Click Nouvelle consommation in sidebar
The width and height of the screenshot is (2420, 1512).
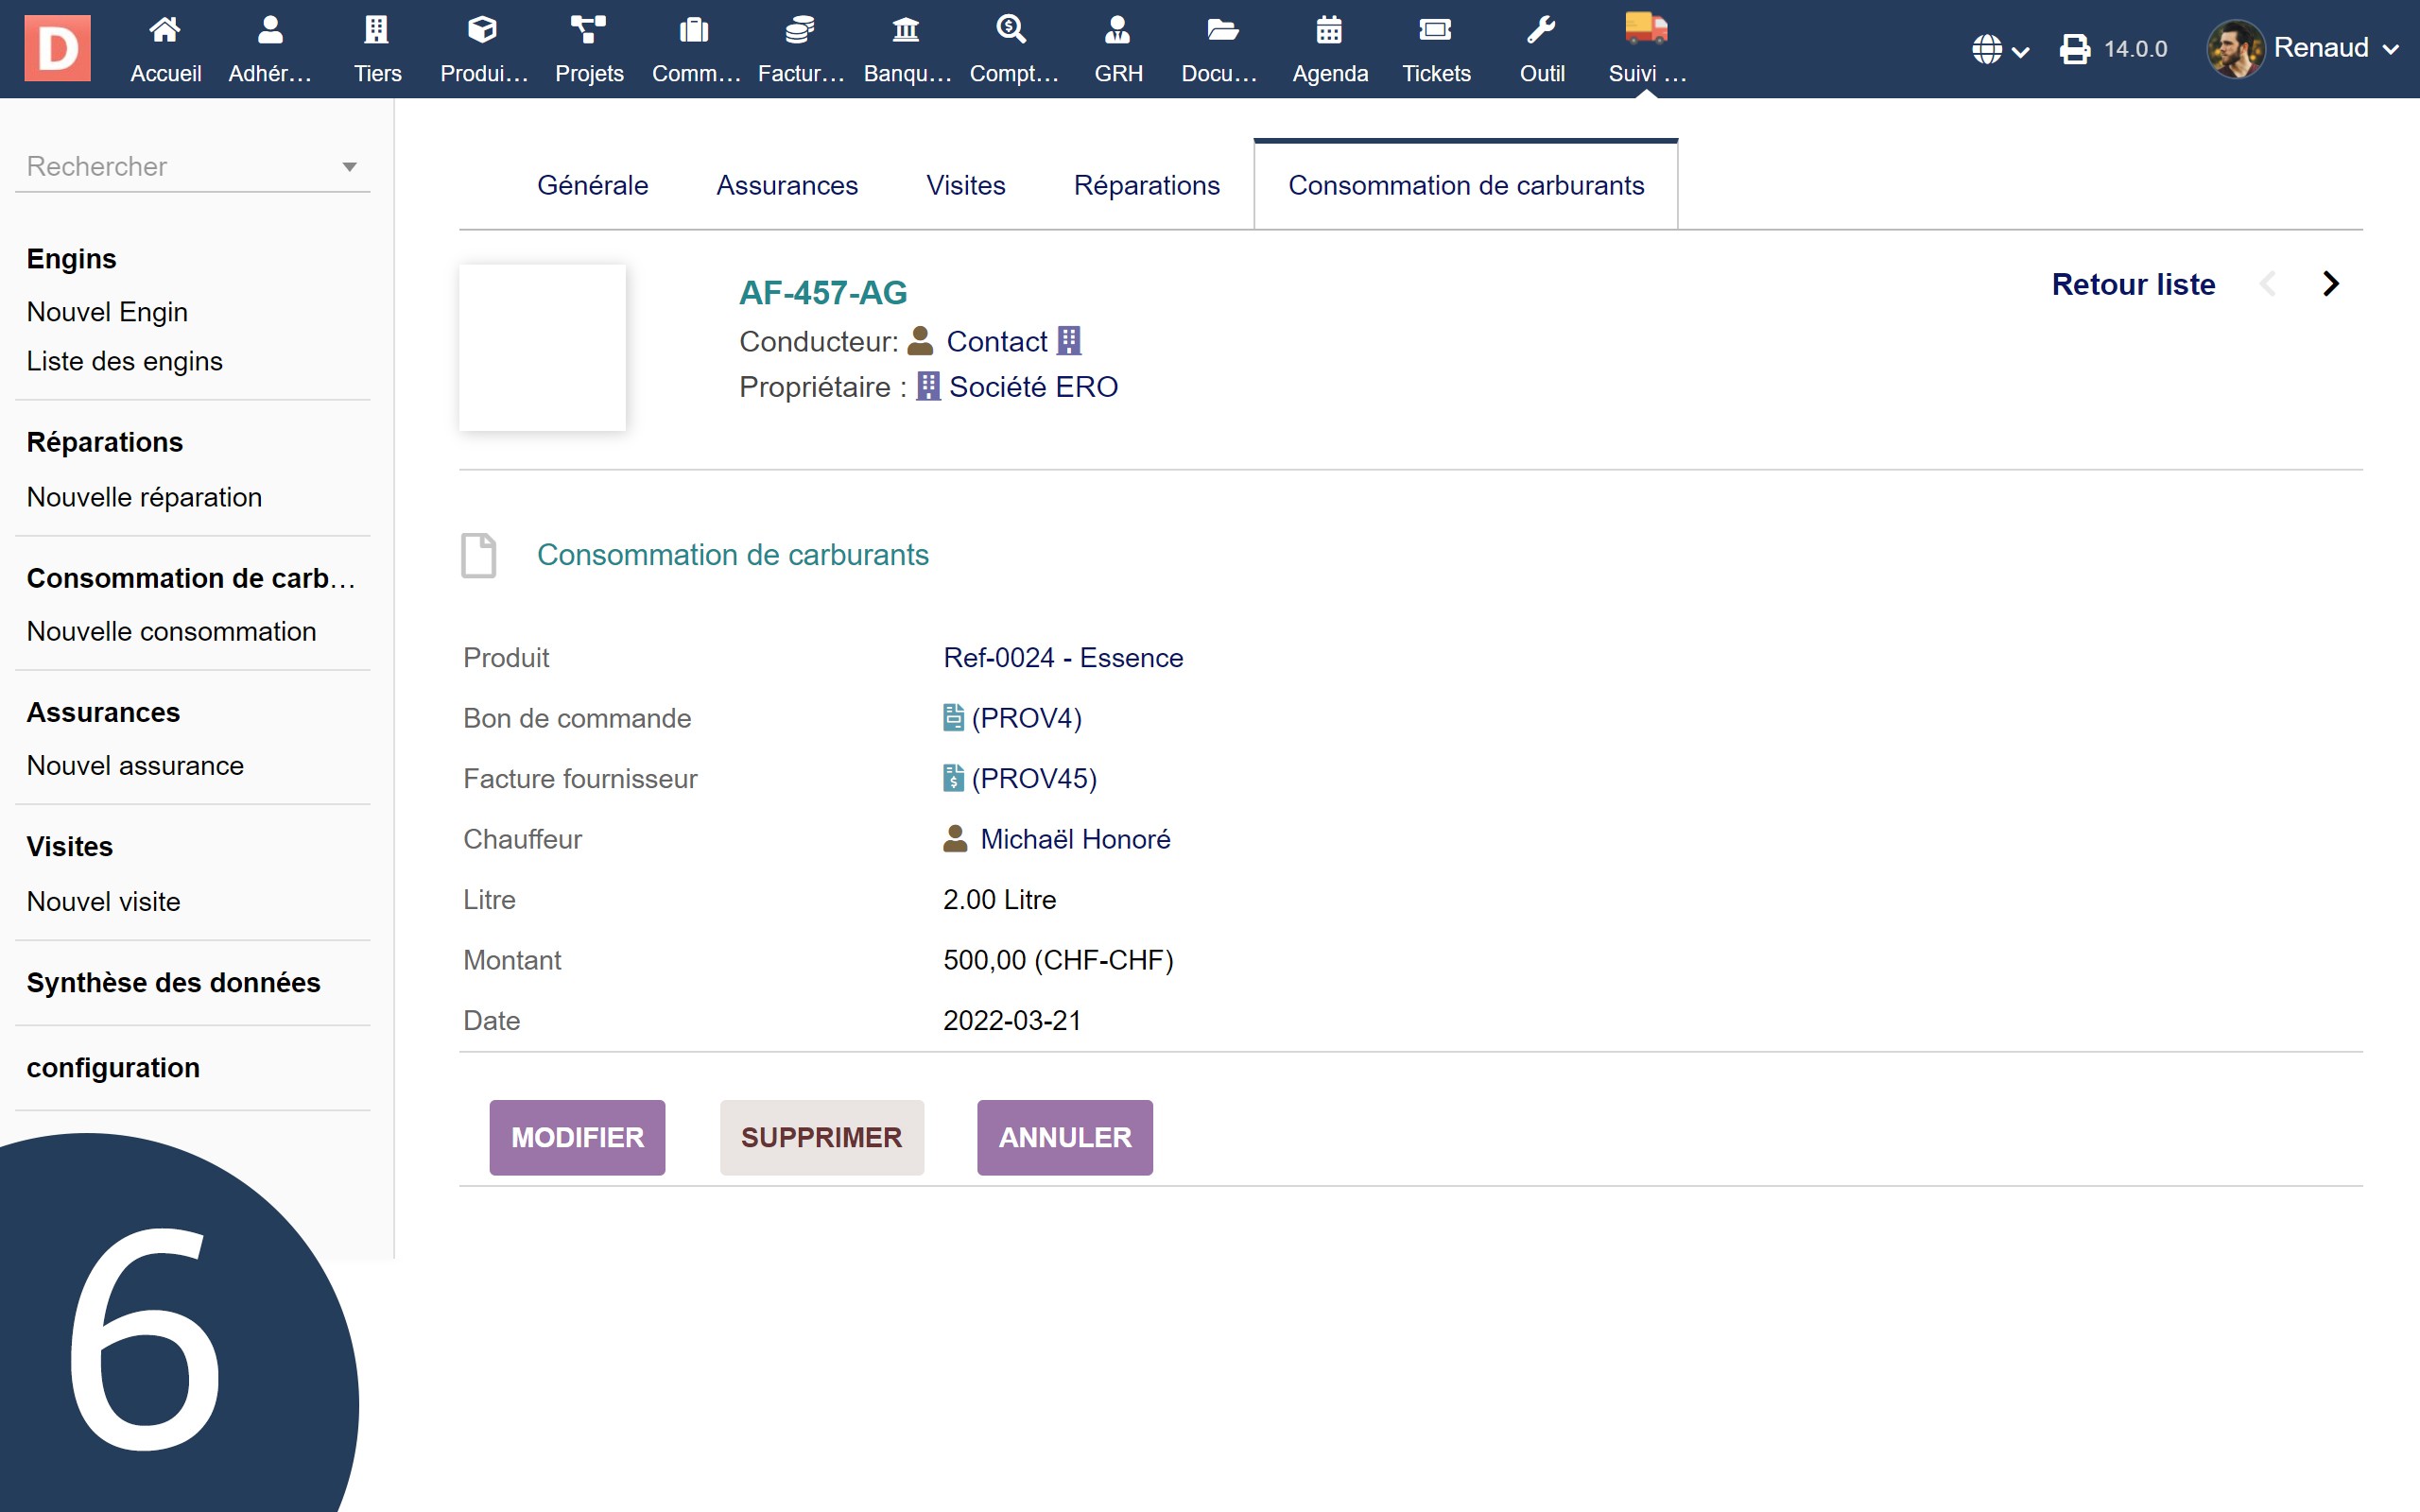click(171, 631)
